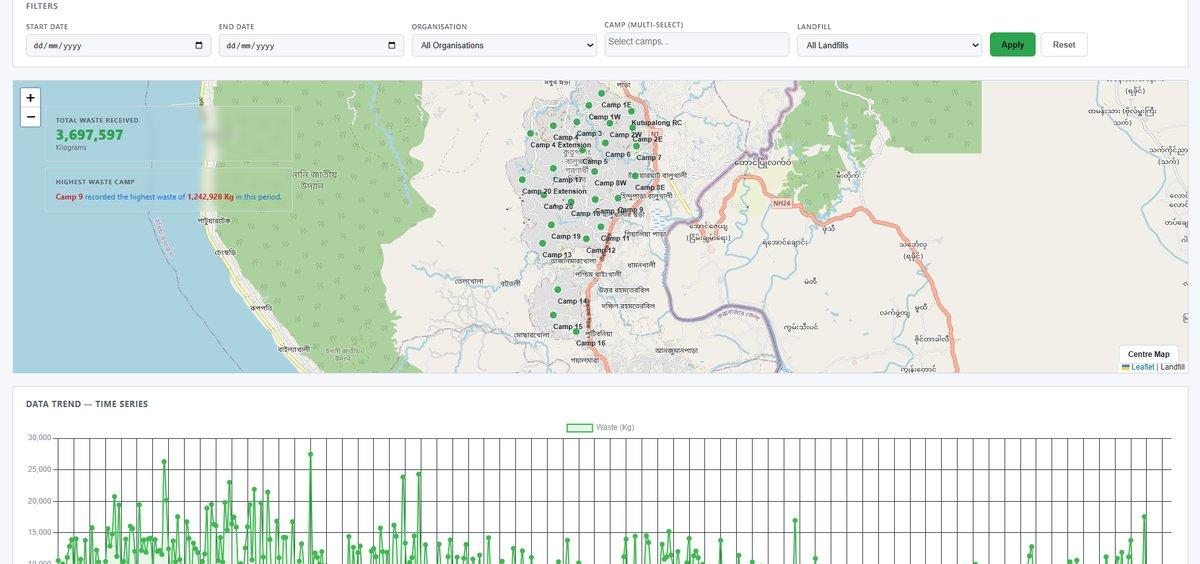Image resolution: width=1200 pixels, height=564 pixels.
Task: Click the End Date input field
Action: pos(311,45)
